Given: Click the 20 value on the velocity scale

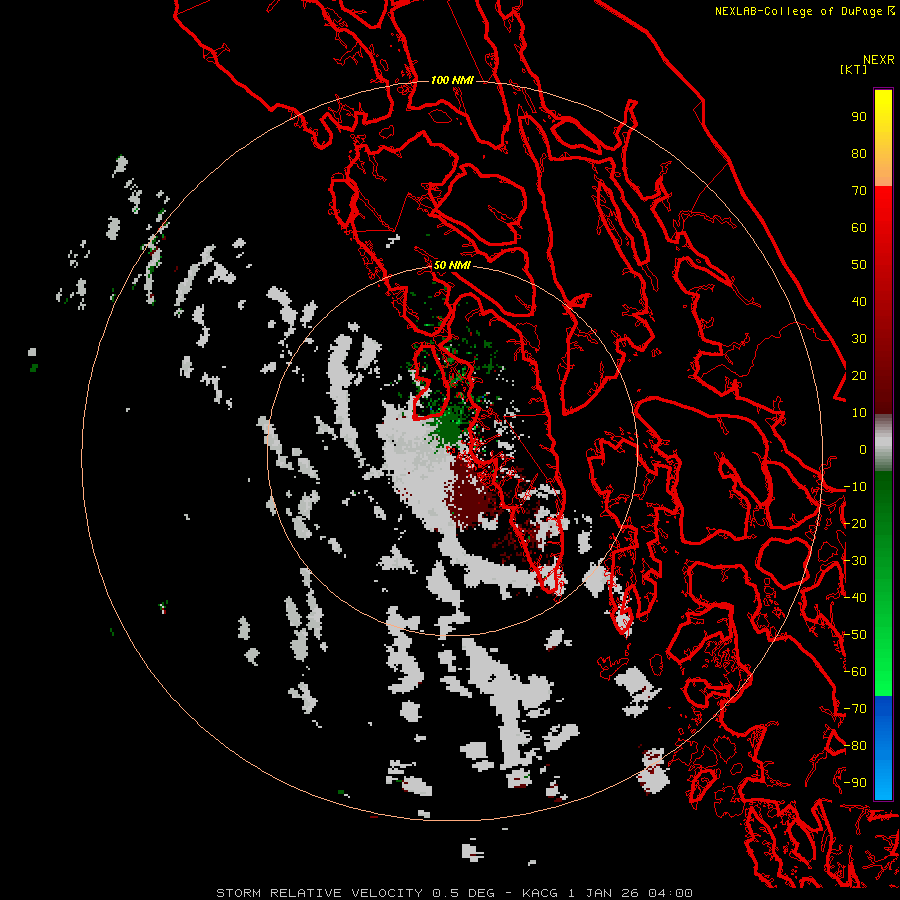Looking at the screenshot, I should 859,376.
